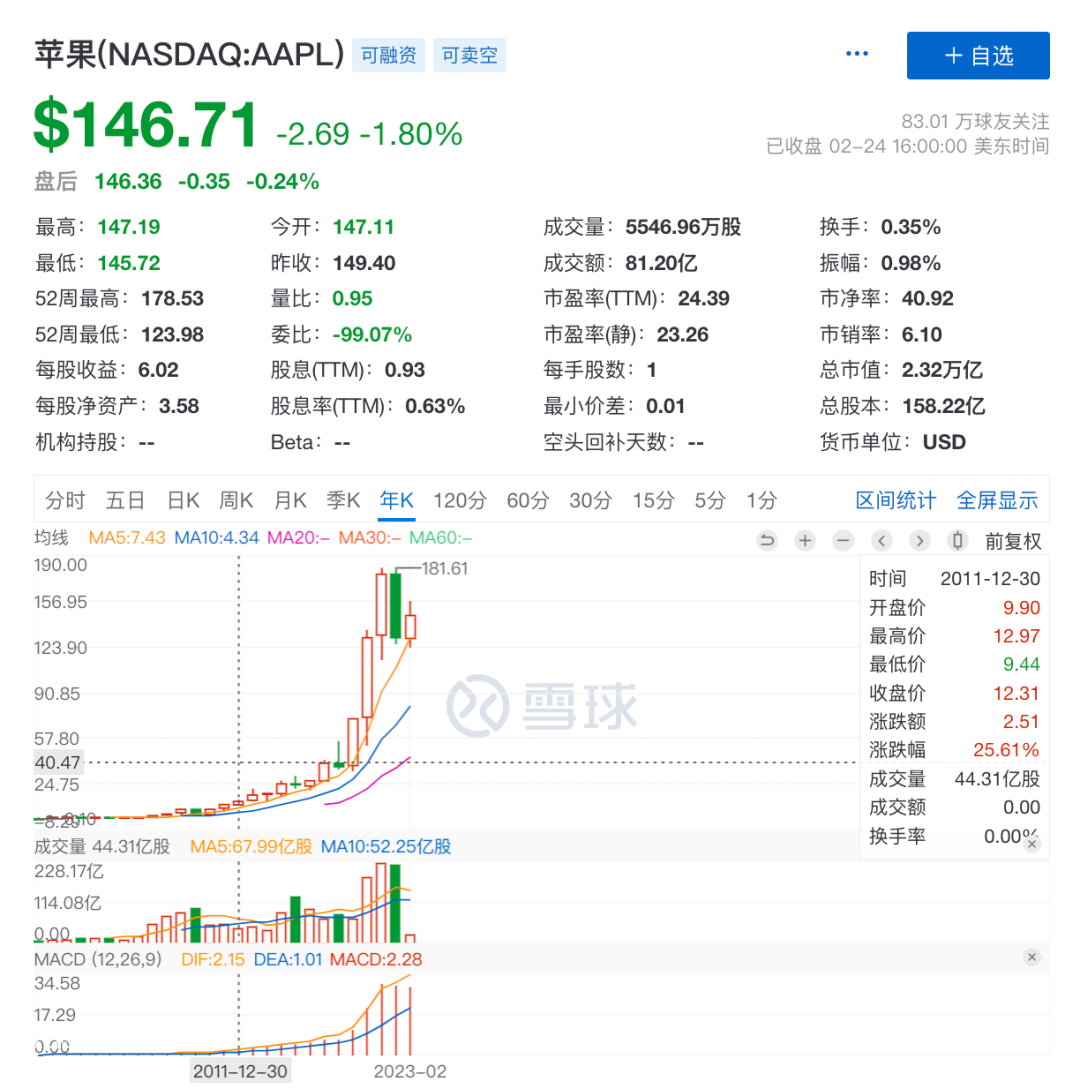The height and width of the screenshot is (1089, 1080).
Task: Open 区间统计 range statistics
Action: pos(895,500)
